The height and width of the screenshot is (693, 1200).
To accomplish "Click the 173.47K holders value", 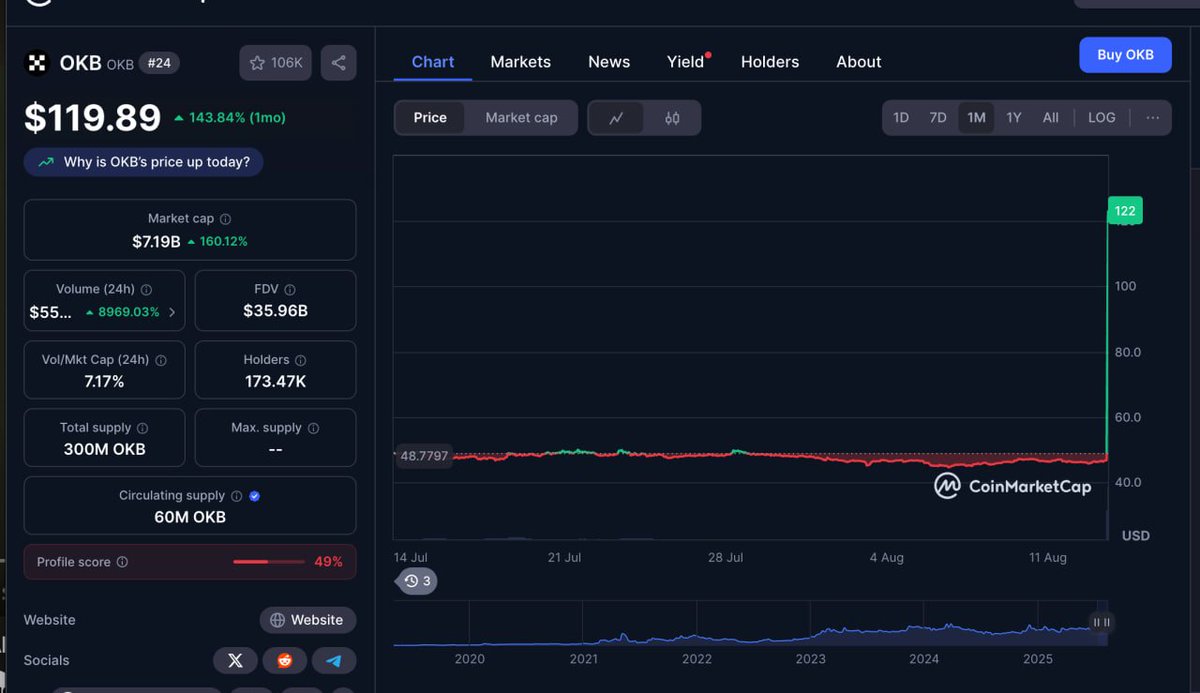I will [x=275, y=381].
